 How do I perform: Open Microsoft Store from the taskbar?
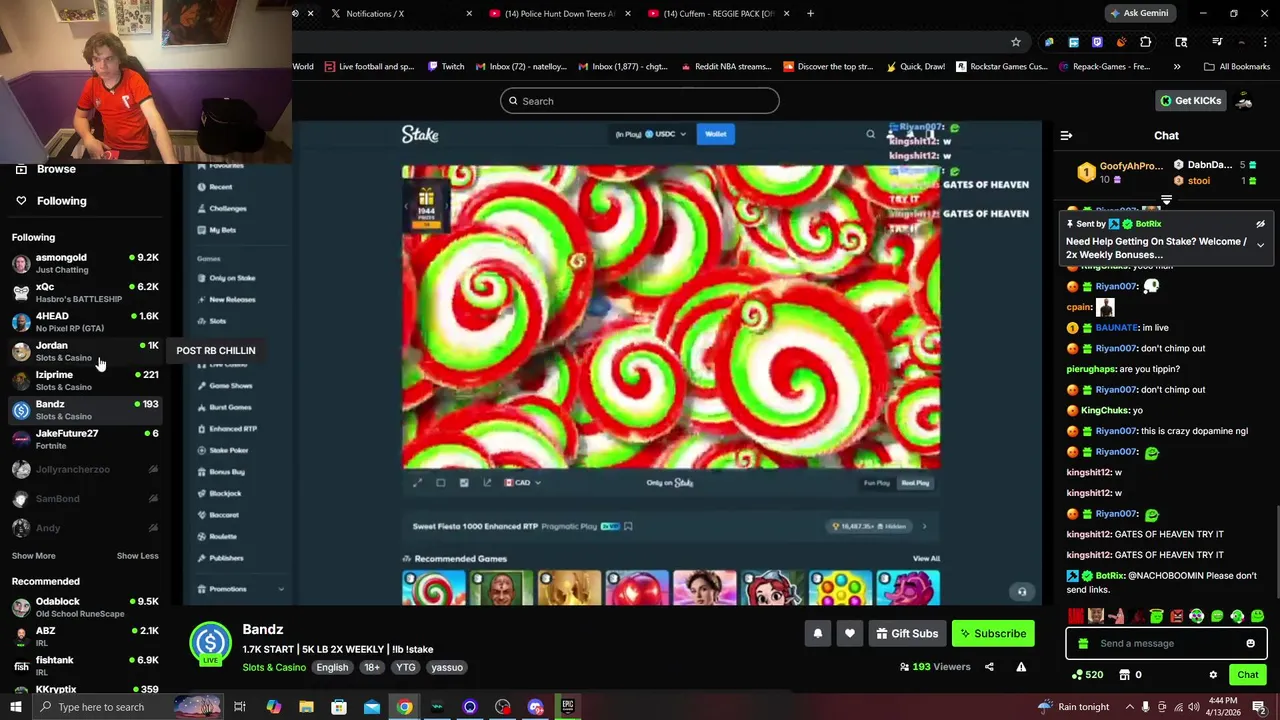339,707
